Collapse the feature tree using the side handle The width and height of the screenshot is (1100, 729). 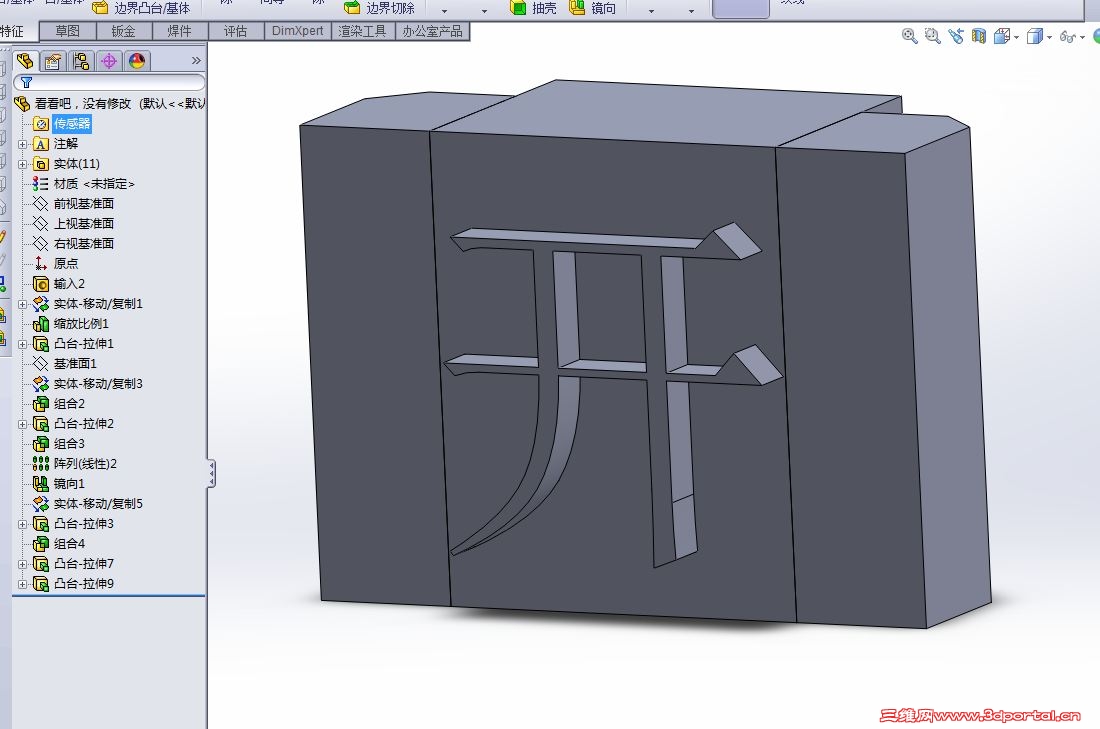coord(211,474)
